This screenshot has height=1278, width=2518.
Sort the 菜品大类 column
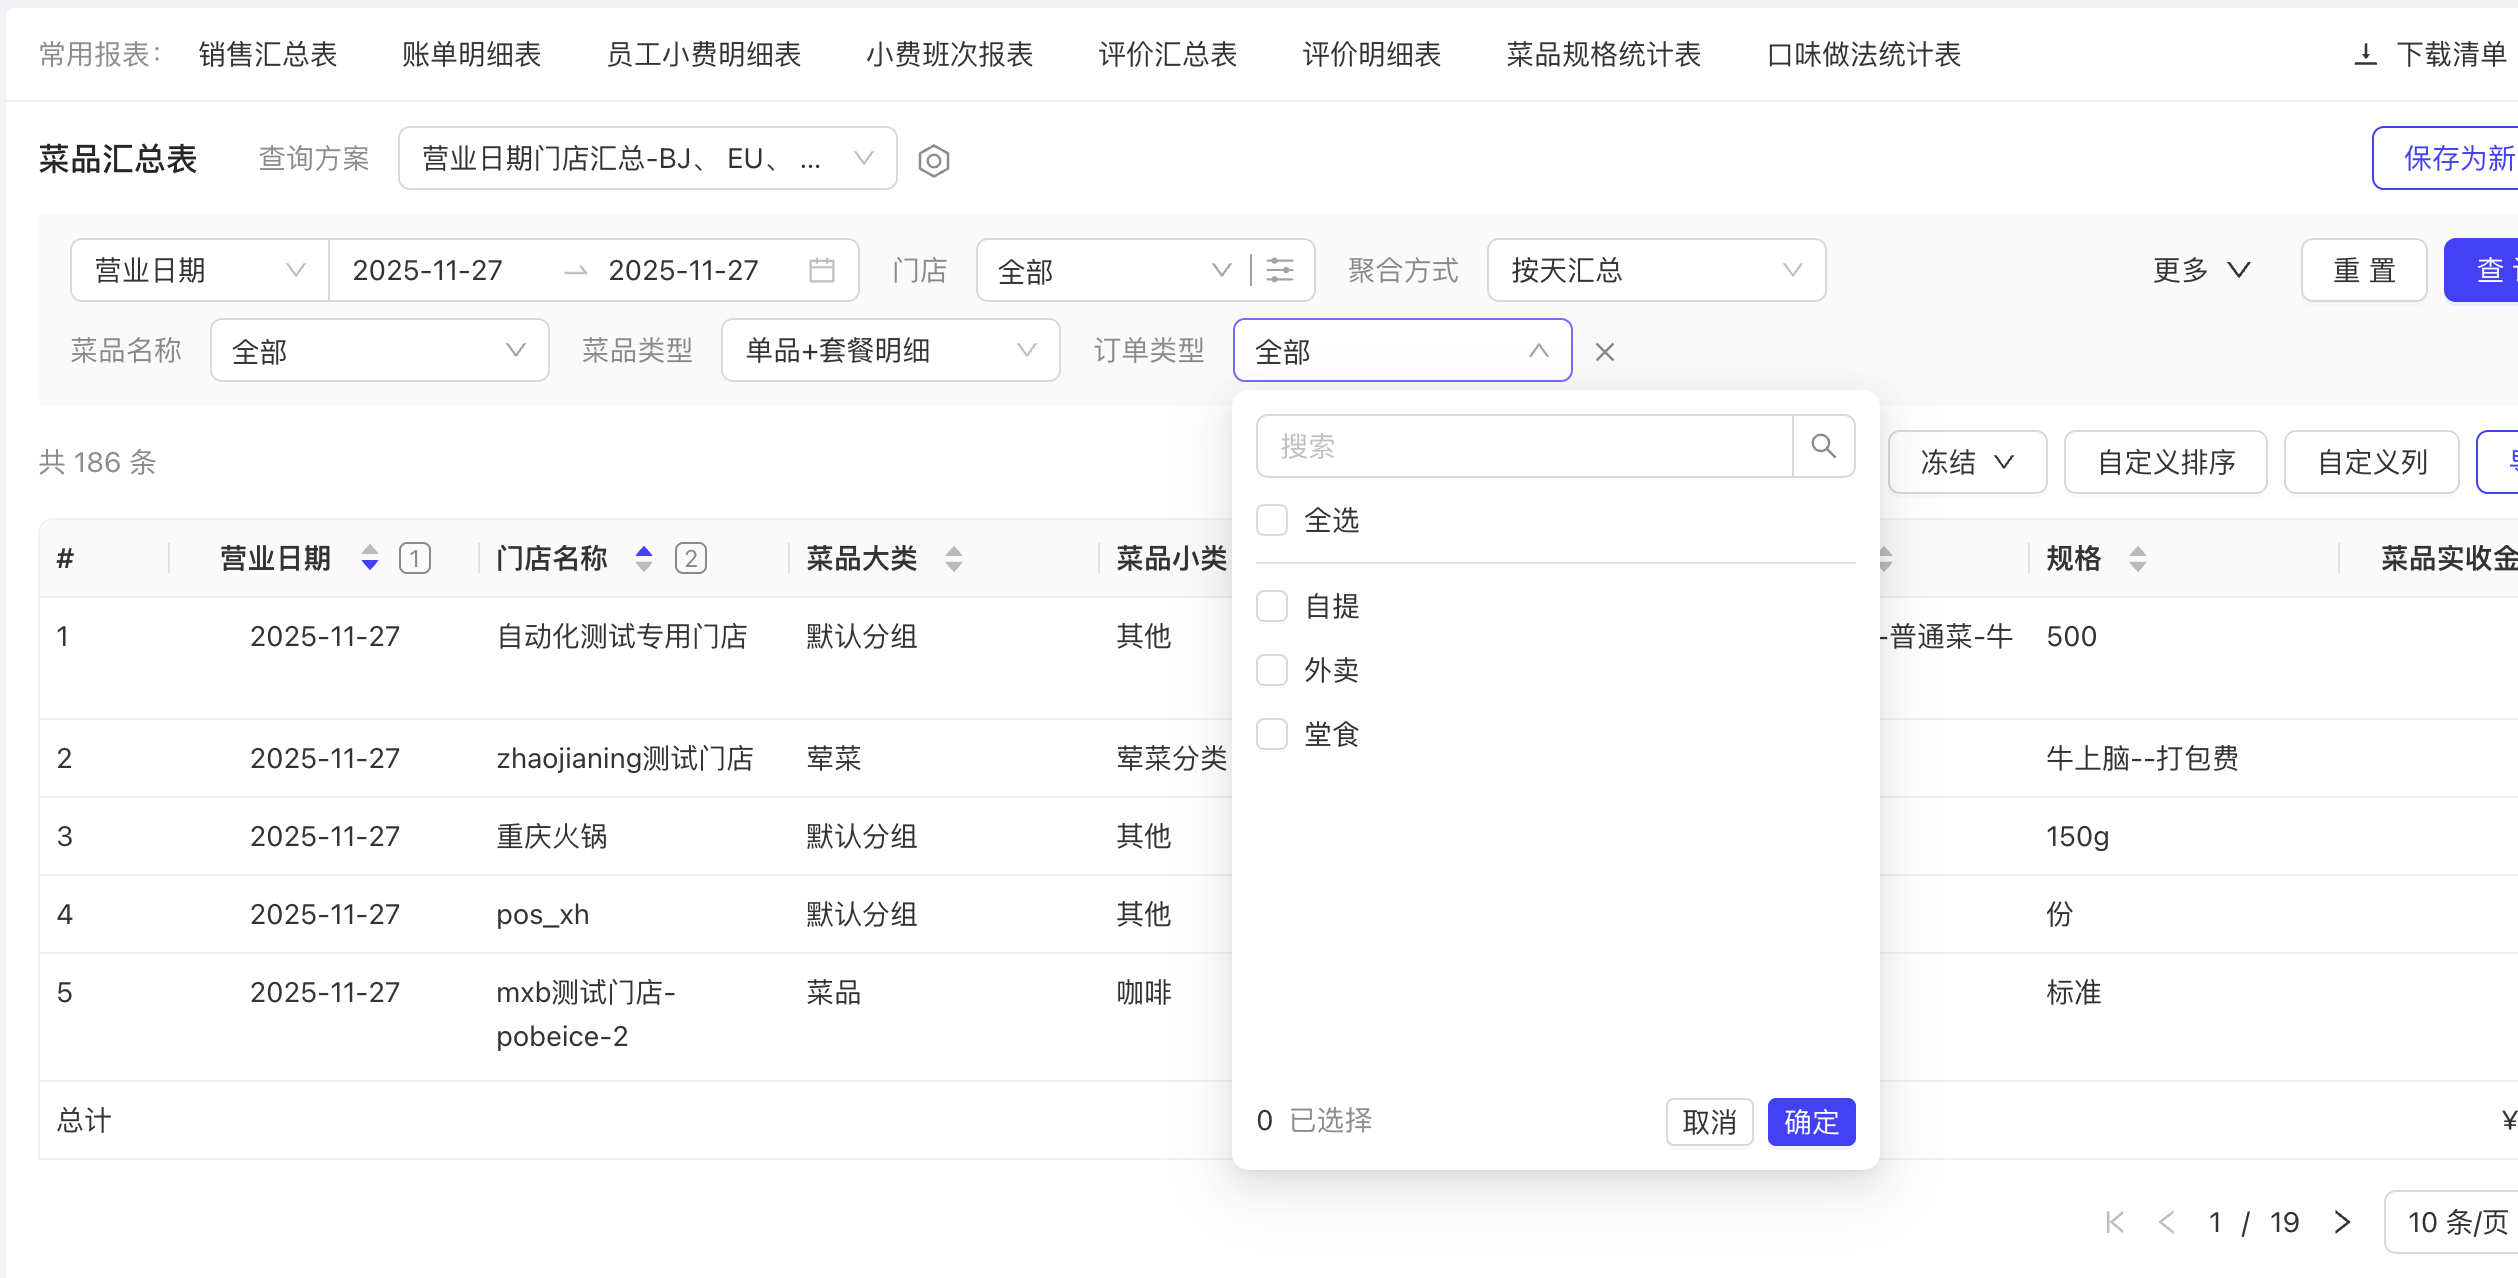tap(954, 558)
